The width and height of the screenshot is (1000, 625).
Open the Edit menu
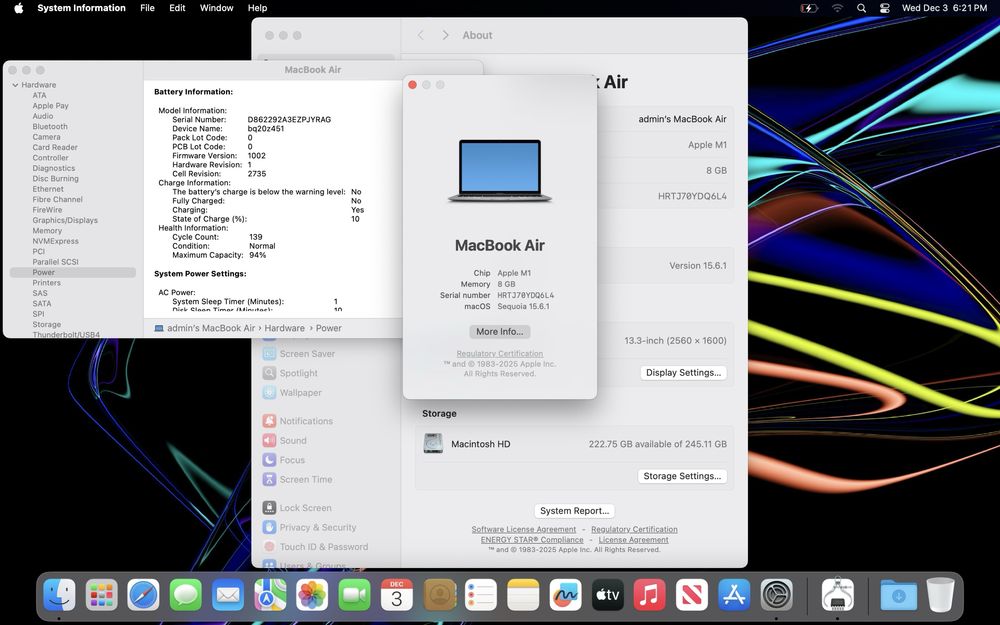pyautogui.click(x=177, y=8)
